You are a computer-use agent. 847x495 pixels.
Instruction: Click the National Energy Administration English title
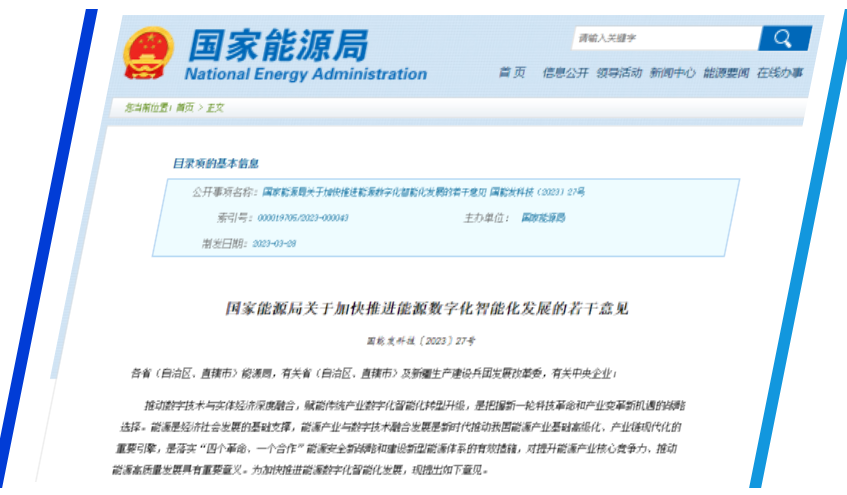coord(306,74)
